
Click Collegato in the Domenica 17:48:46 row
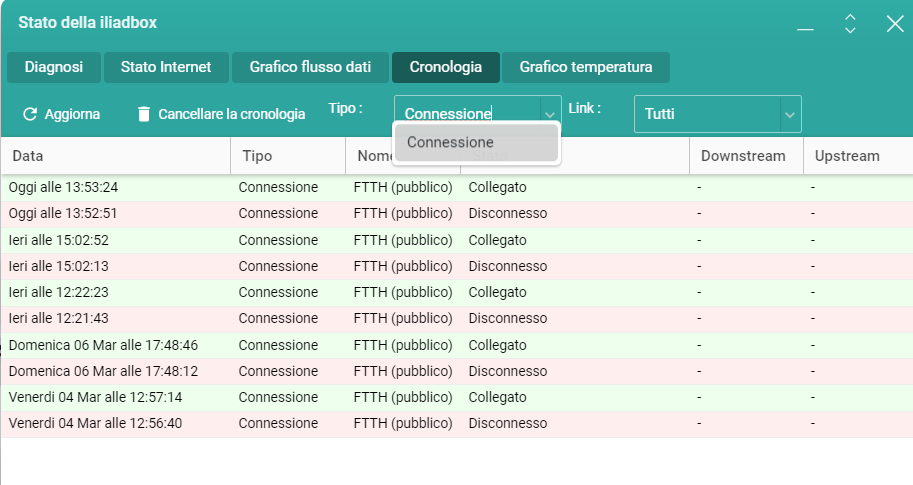[x=497, y=345]
